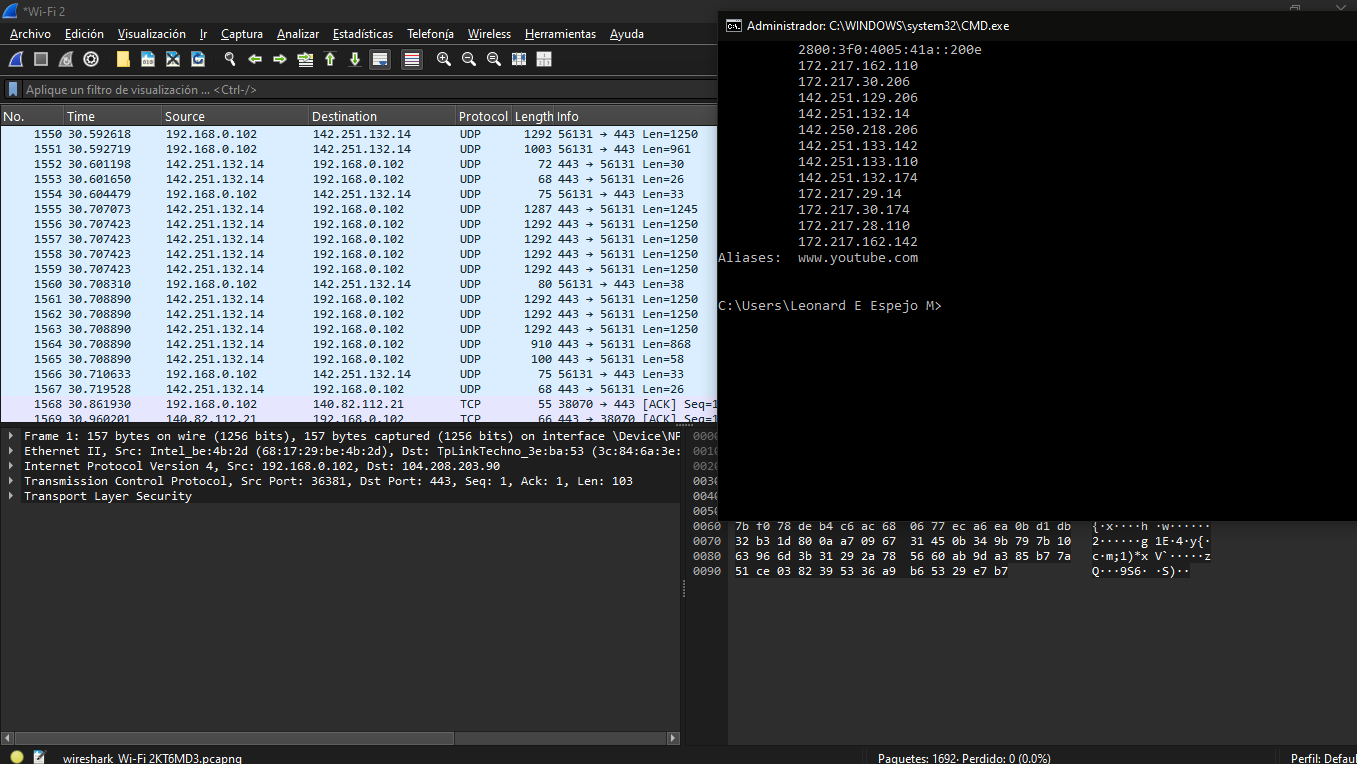Click capture file name in status bar

point(152,758)
